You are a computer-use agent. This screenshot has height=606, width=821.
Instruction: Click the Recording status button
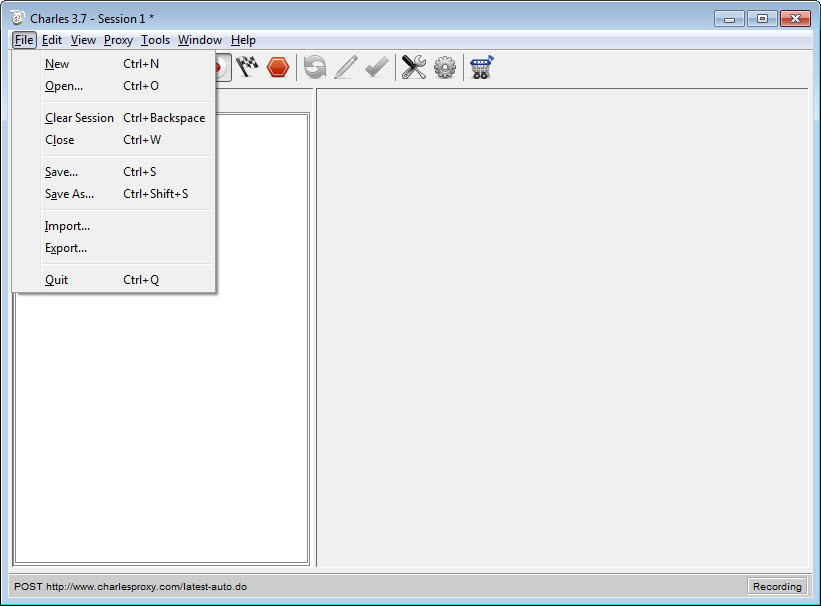(x=777, y=586)
